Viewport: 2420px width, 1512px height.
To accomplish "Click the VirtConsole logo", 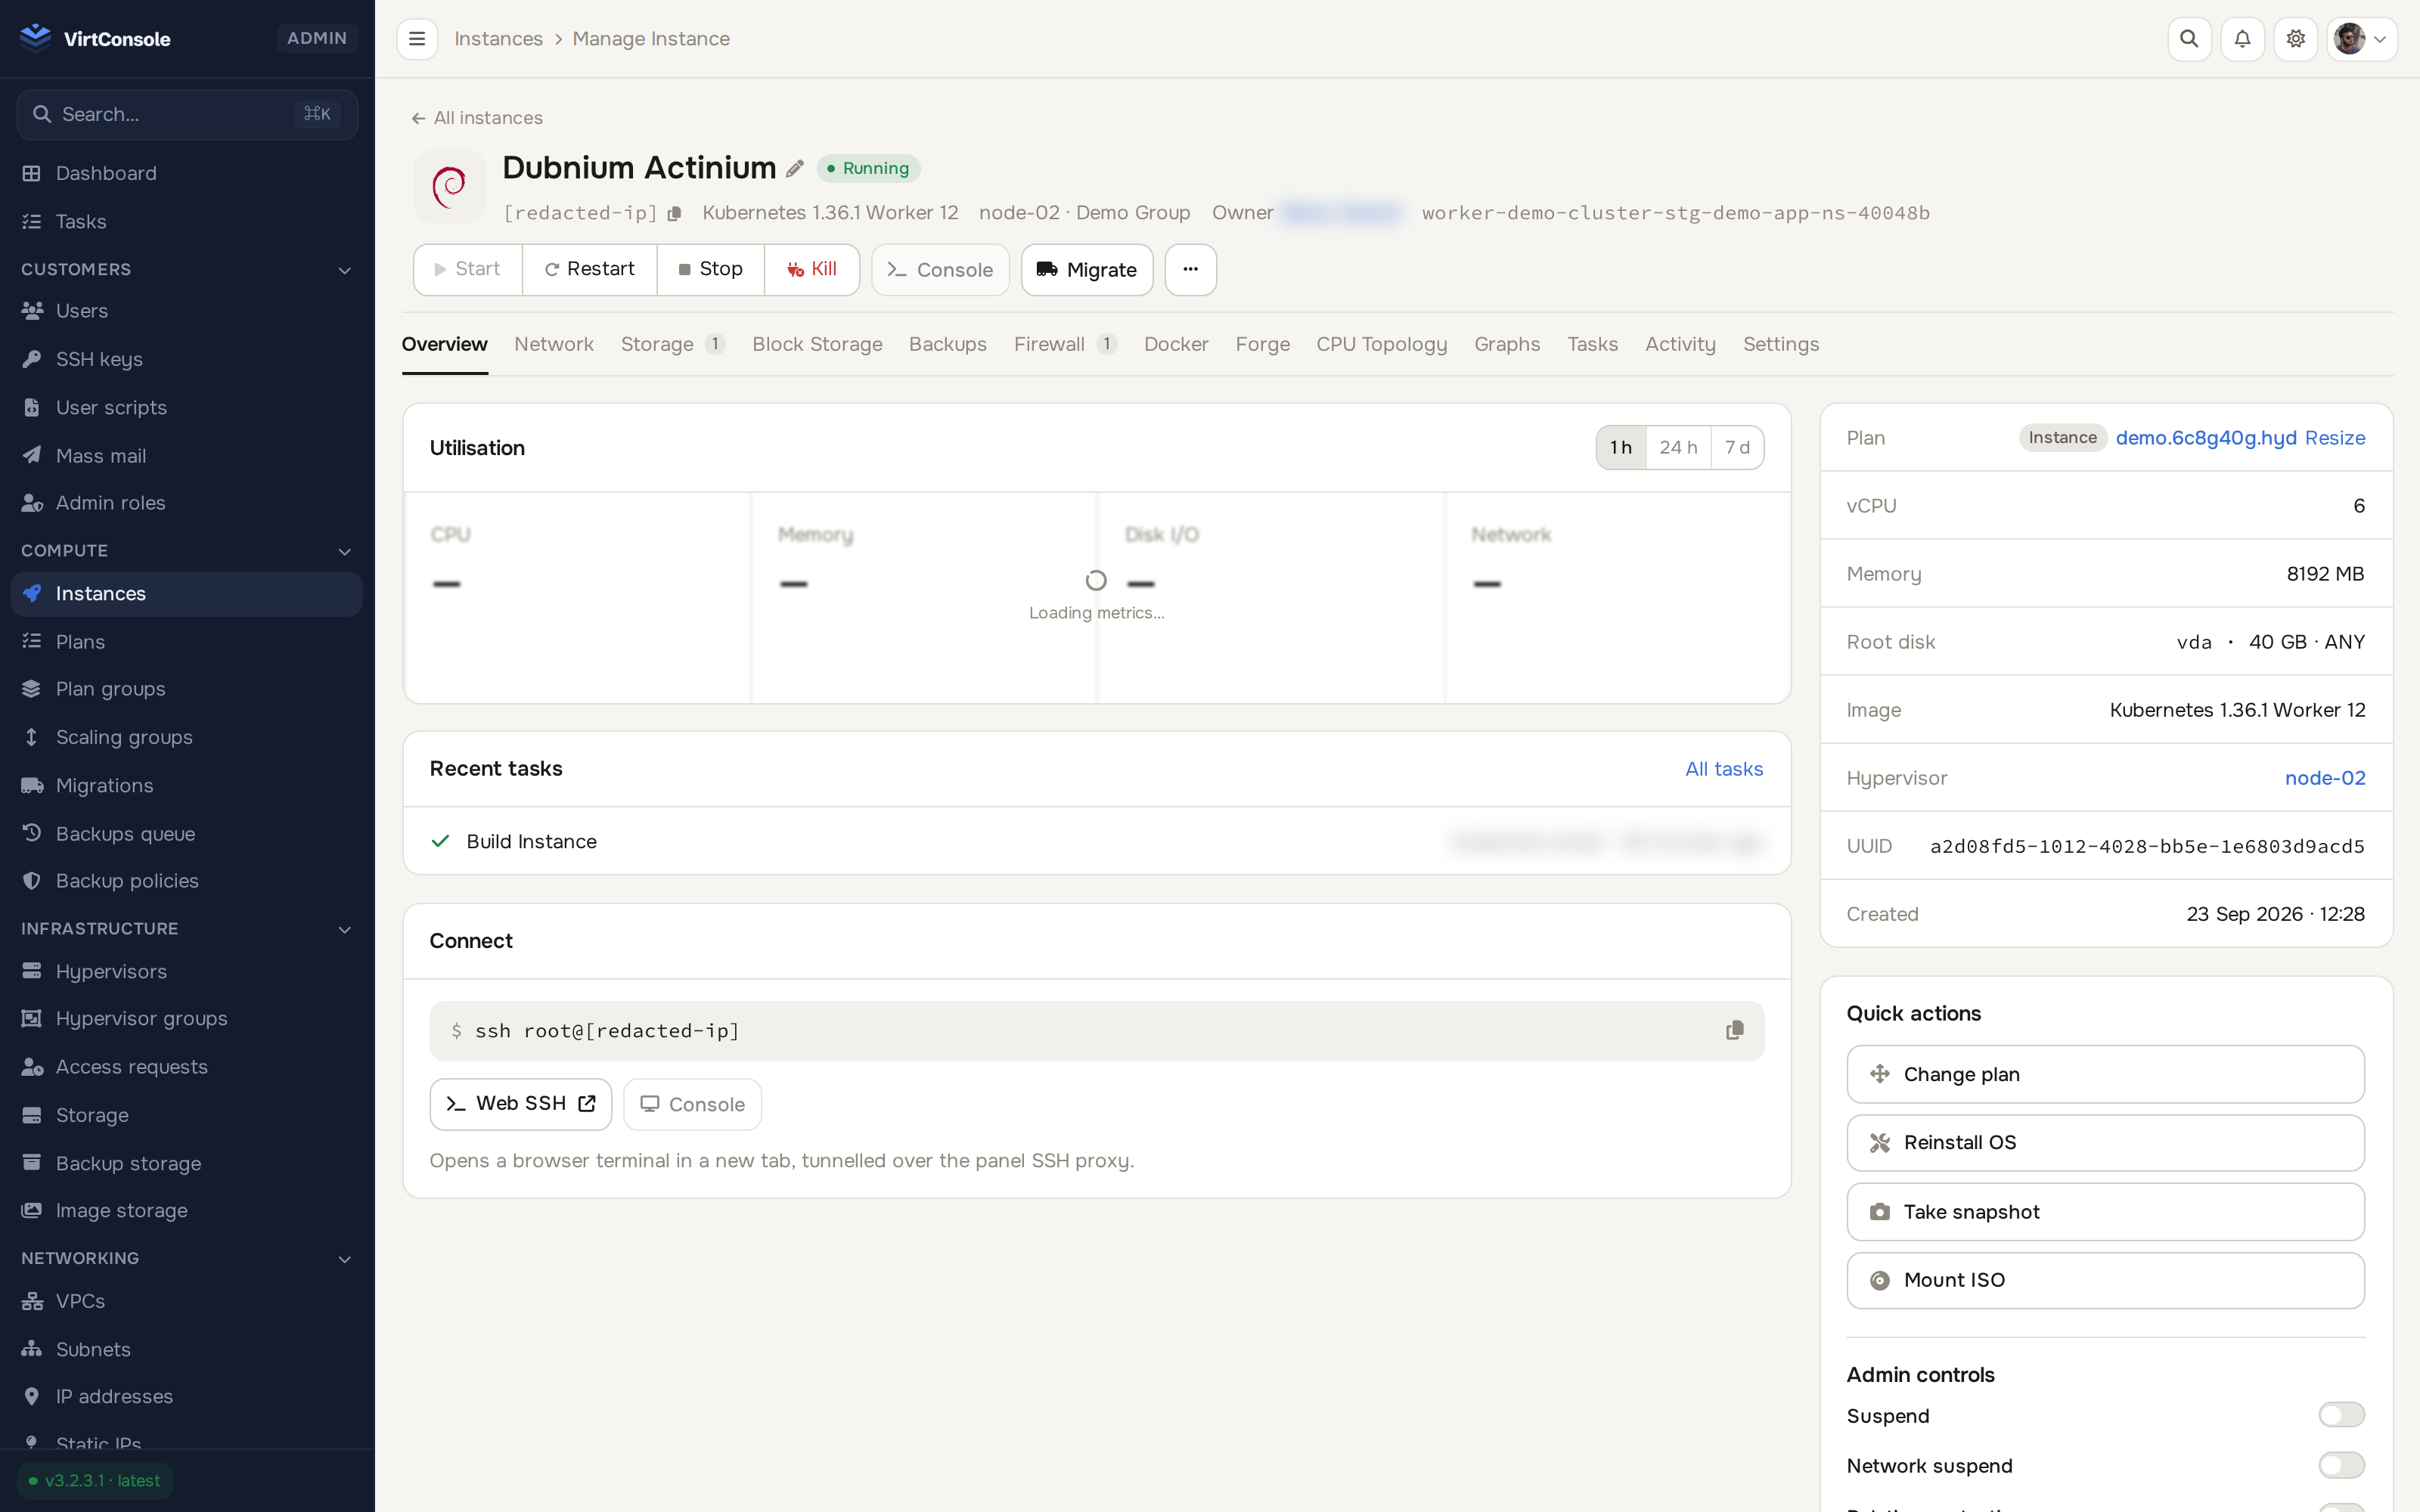I will pyautogui.click(x=95, y=38).
